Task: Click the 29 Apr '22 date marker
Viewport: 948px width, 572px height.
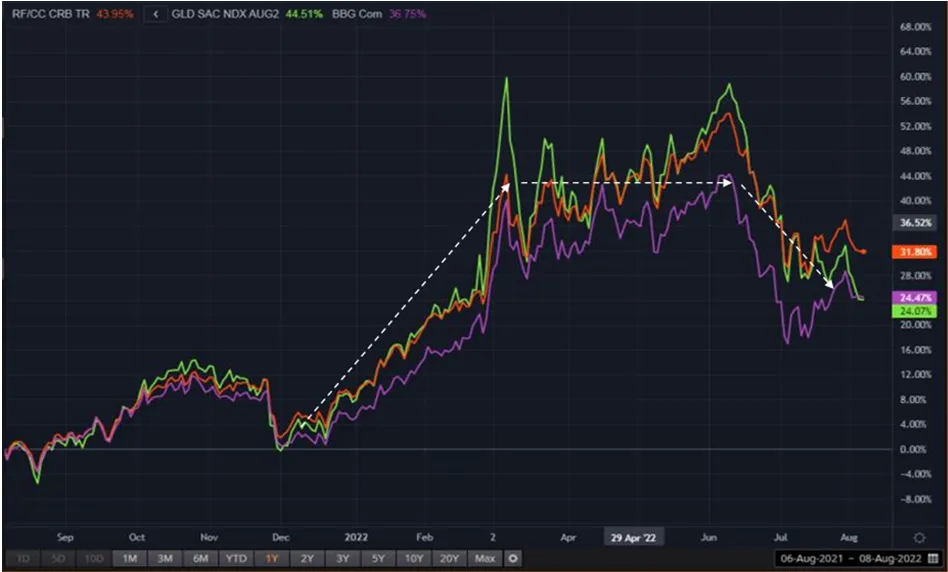Action: click(633, 537)
